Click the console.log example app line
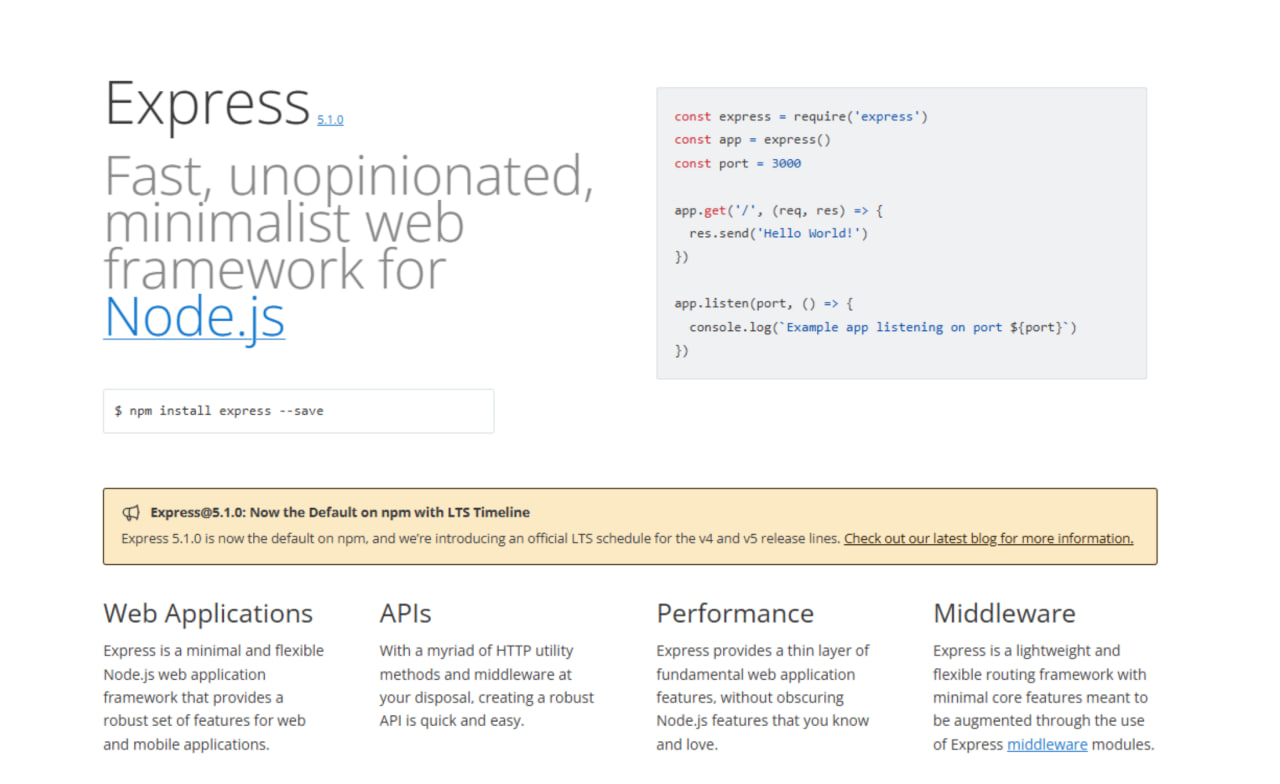 [x=883, y=327]
